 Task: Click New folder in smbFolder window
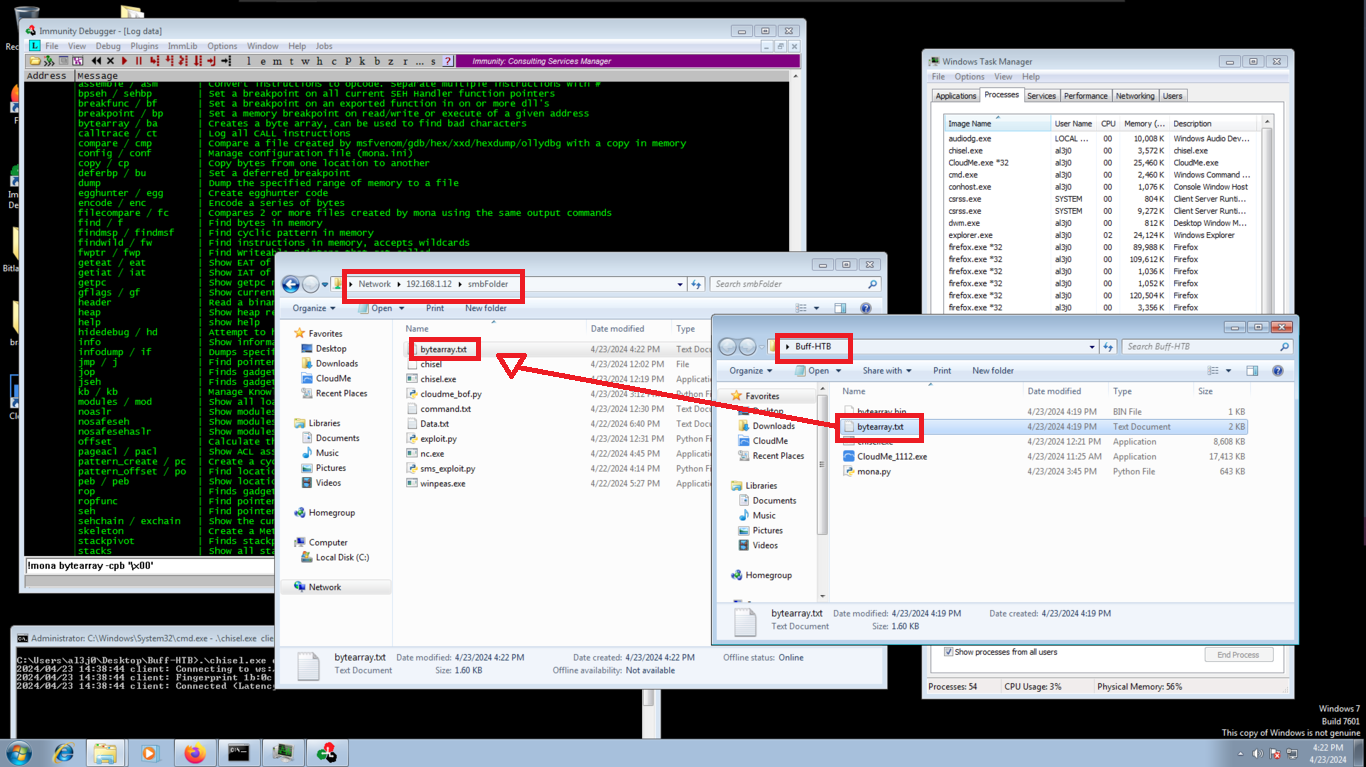[486, 308]
